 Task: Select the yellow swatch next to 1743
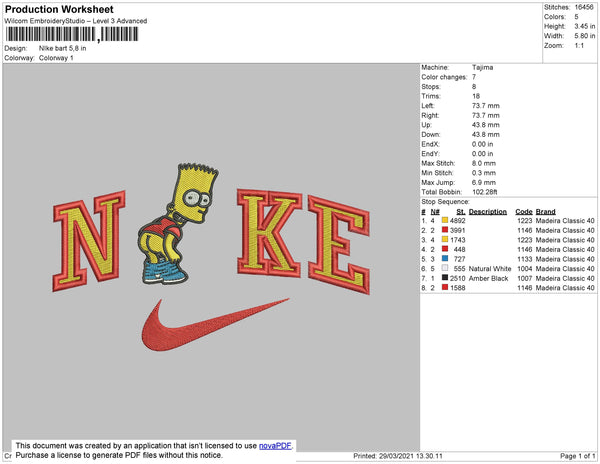(x=445, y=239)
